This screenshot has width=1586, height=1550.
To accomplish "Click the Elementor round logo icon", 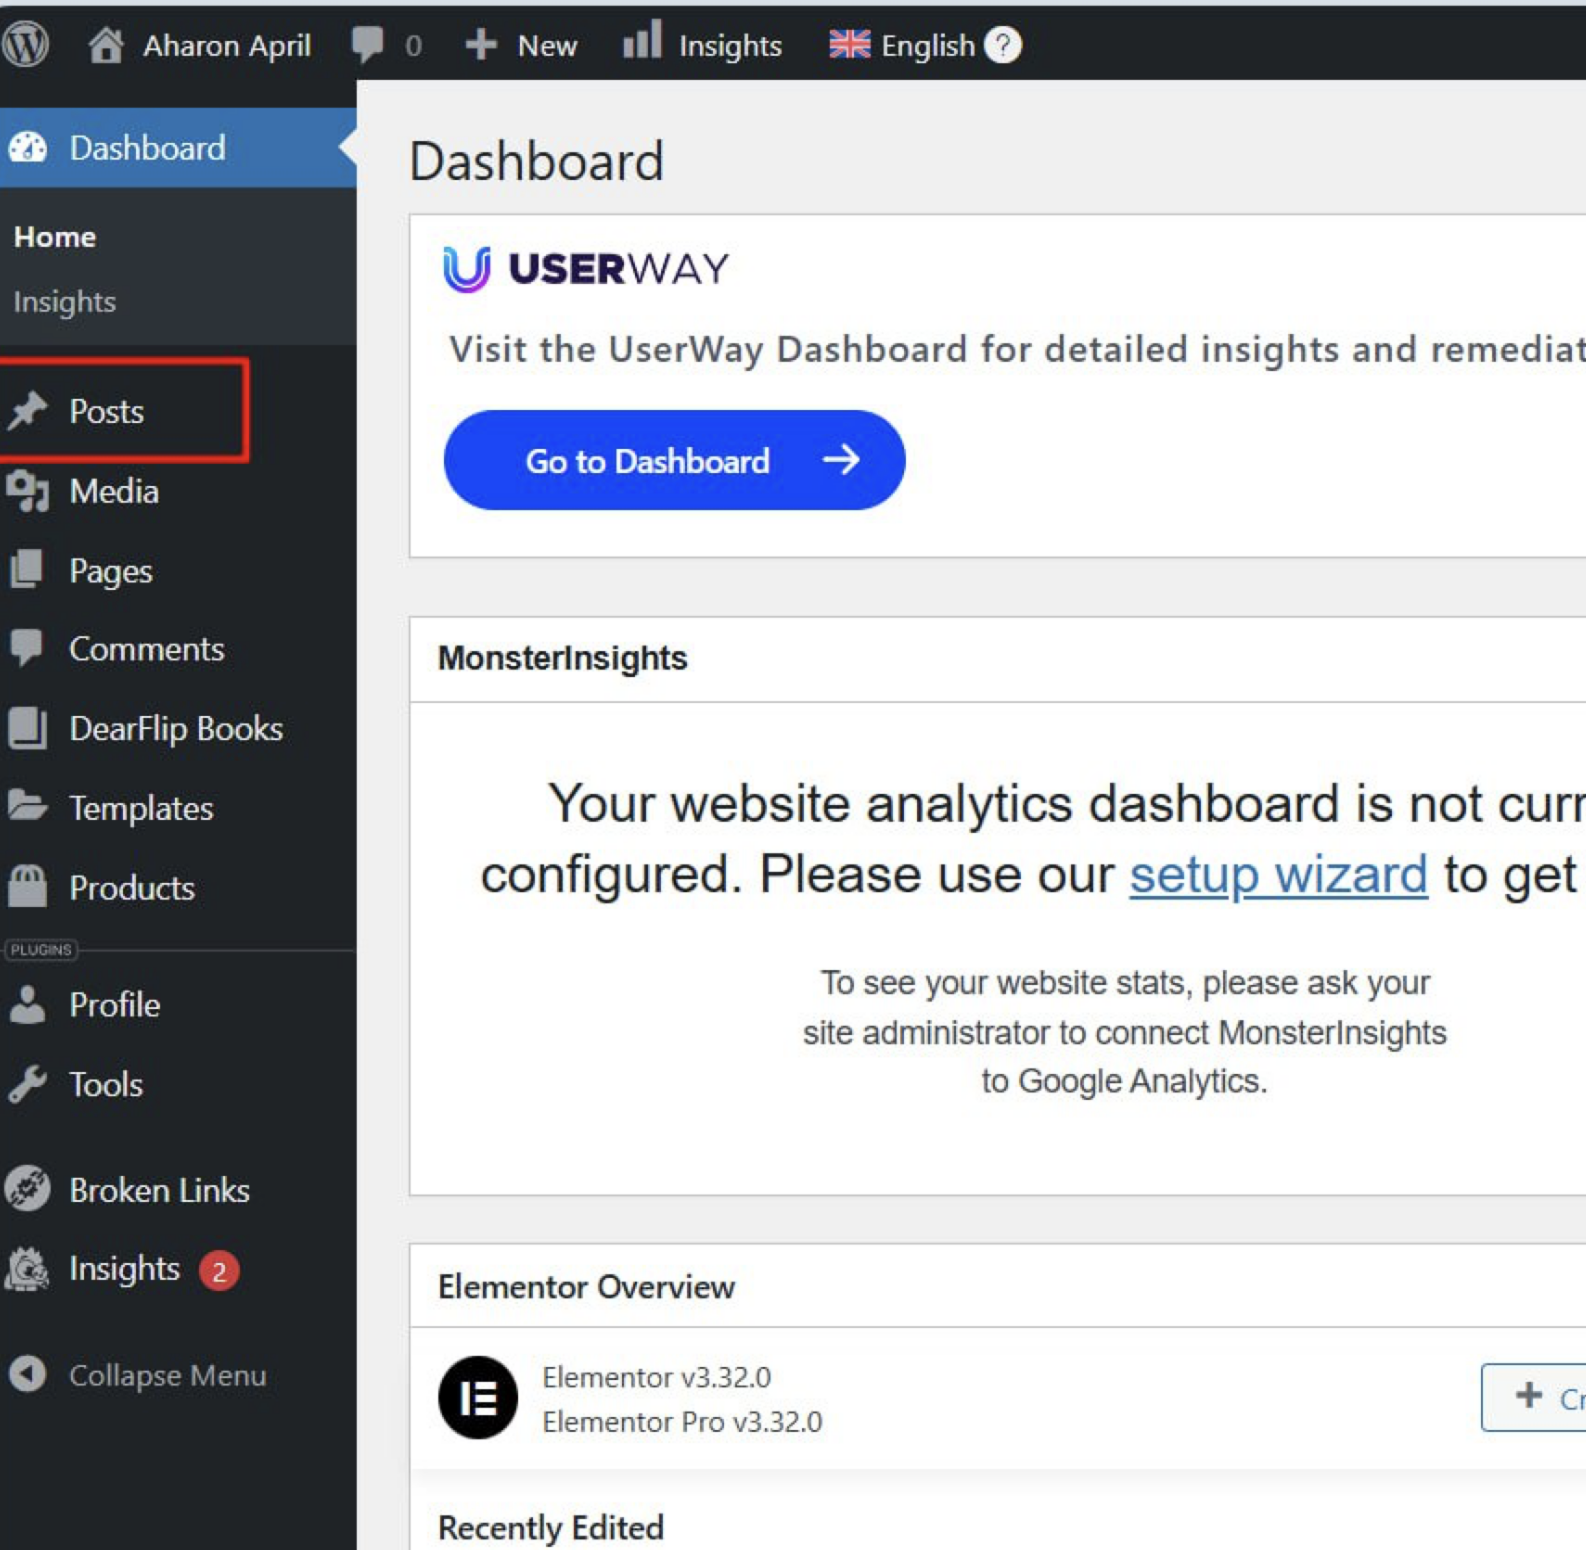I will tap(478, 1397).
